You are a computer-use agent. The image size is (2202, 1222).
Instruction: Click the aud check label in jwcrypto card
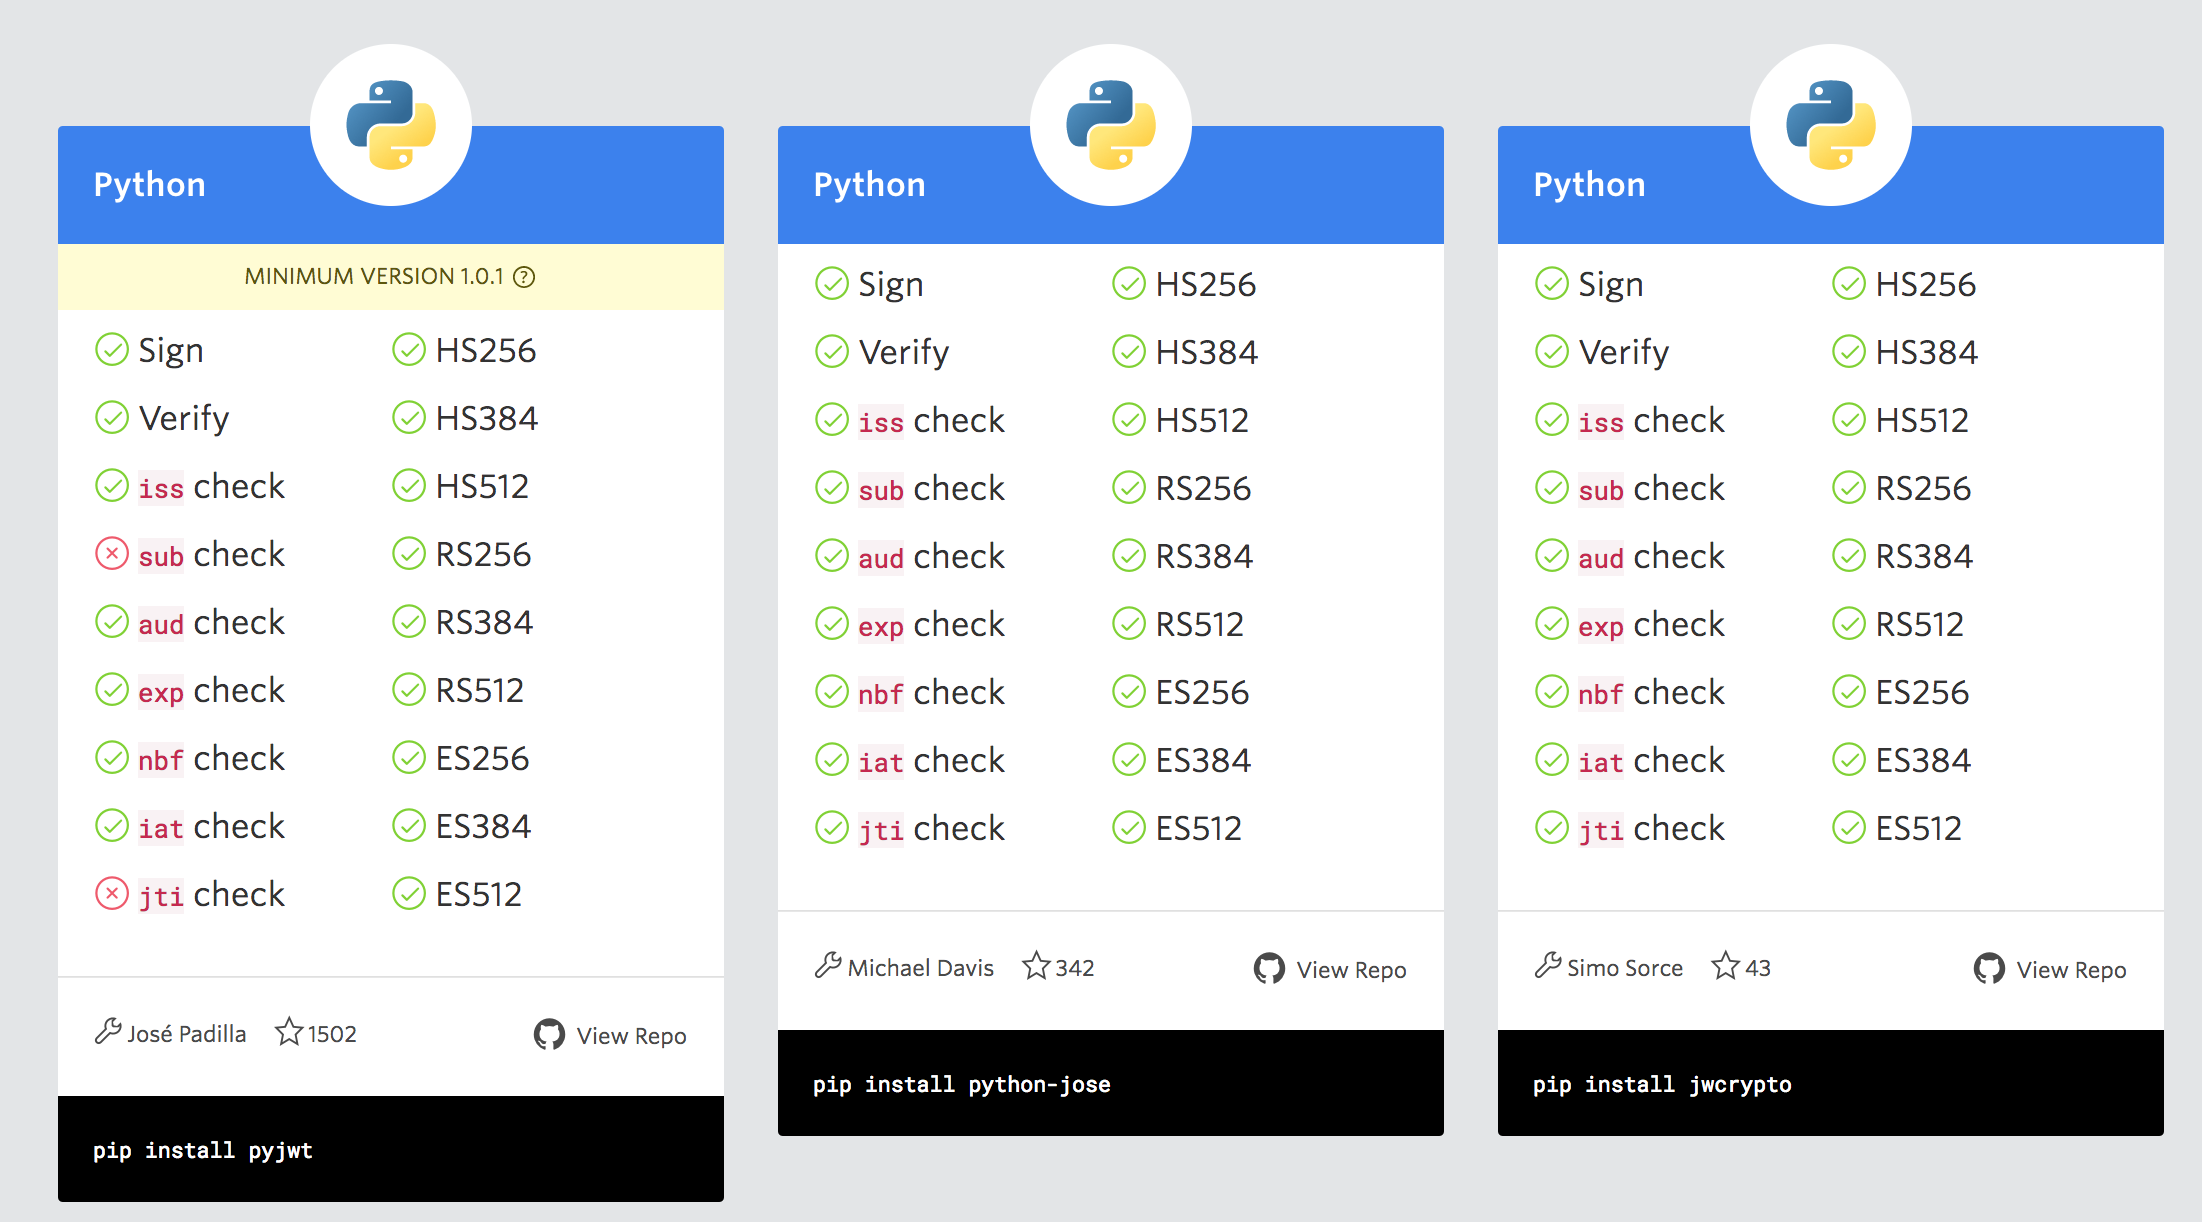[1652, 556]
